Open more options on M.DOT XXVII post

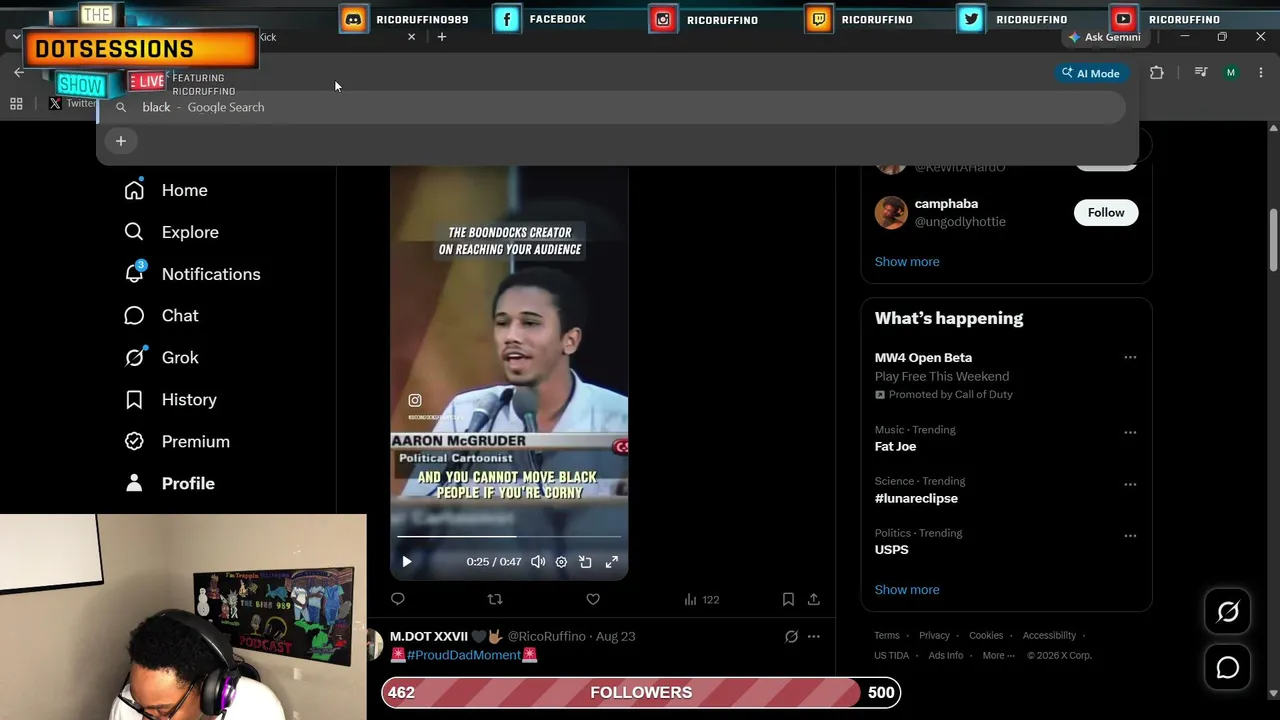(814, 636)
